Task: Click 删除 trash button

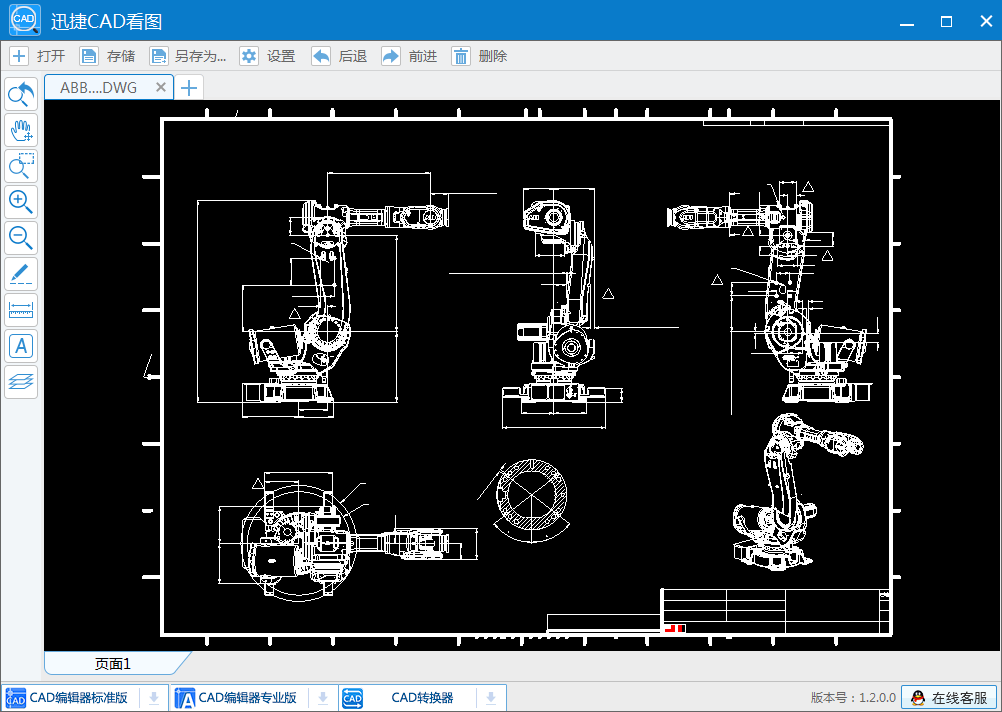Action: click(x=479, y=56)
